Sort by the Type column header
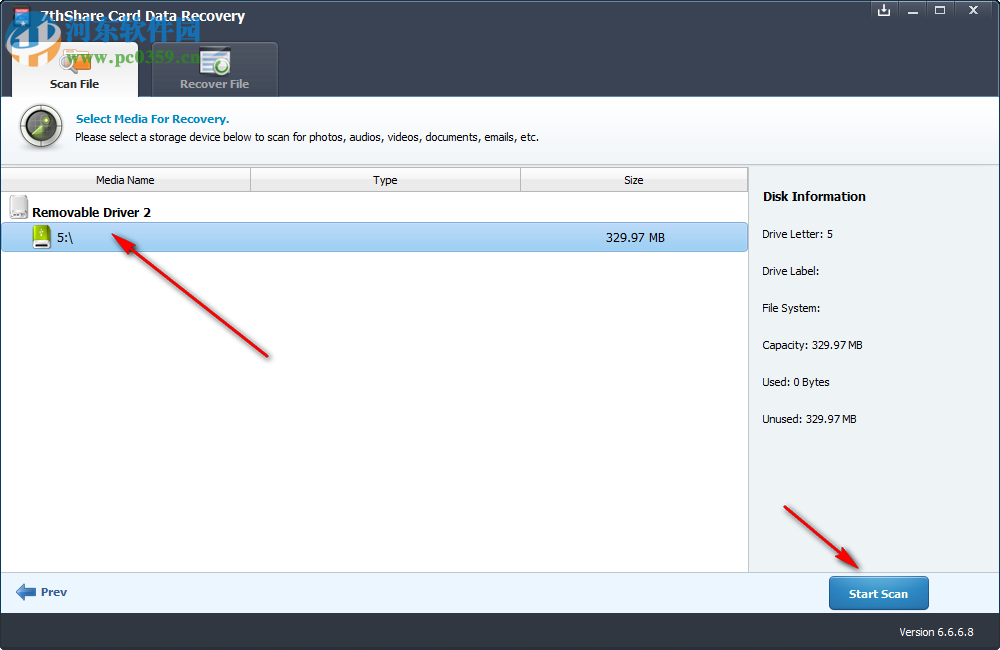Image resolution: width=1000 pixels, height=650 pixels. pyautogui.click(x=385, y=180)
